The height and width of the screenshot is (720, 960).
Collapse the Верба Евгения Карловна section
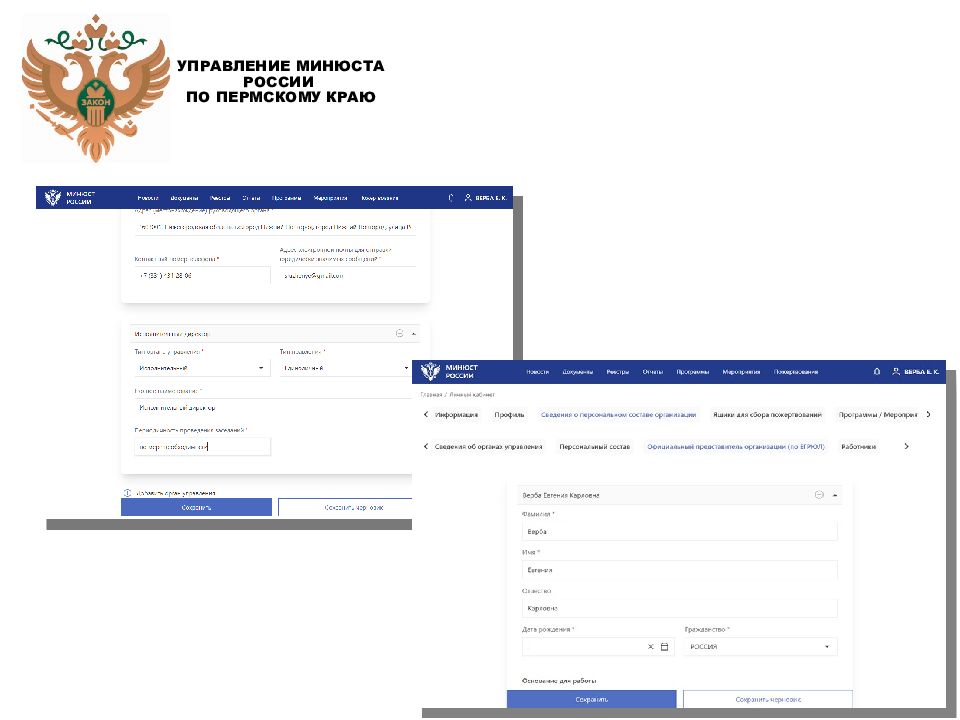[835, 495]
